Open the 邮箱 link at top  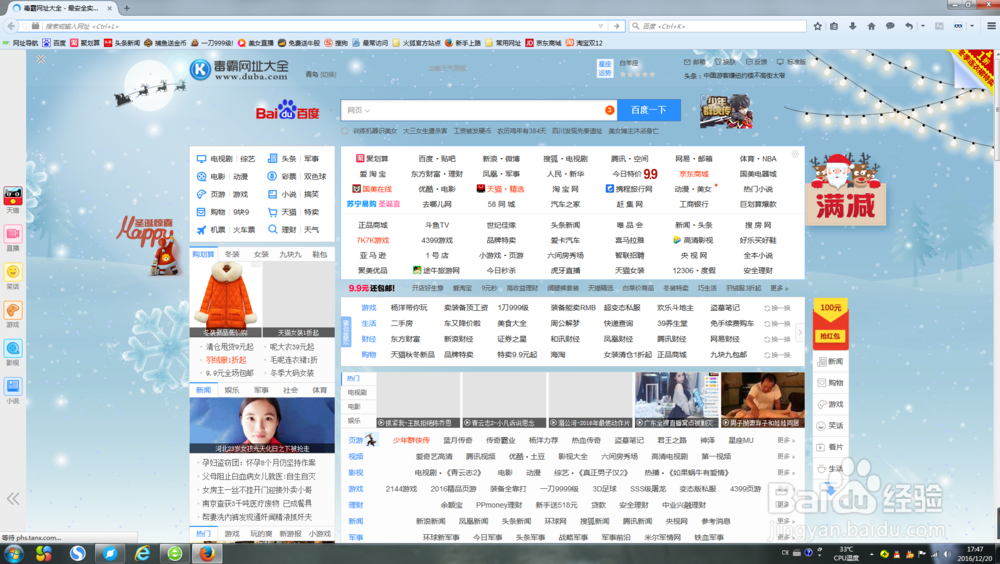695,62
